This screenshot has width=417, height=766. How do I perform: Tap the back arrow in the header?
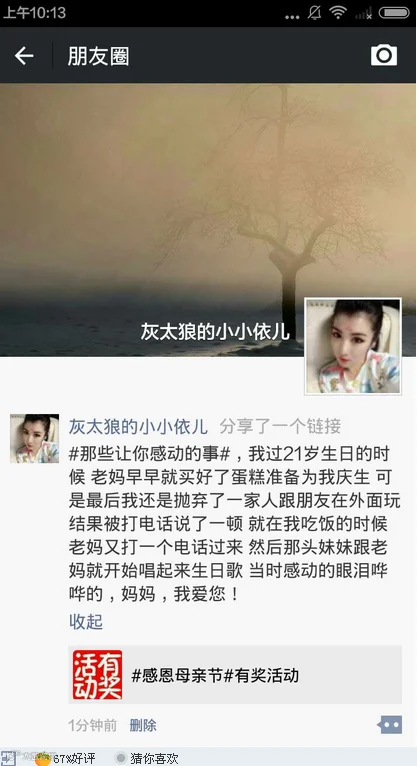(24, 56)
